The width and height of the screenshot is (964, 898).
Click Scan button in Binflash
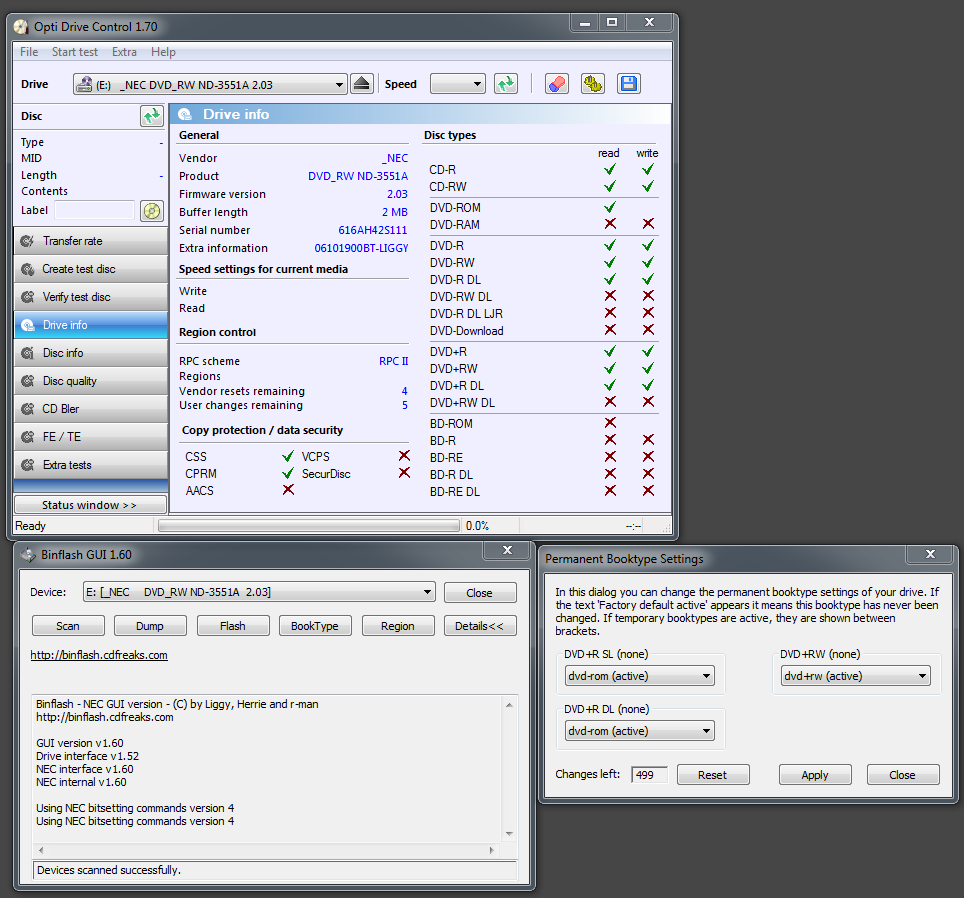(x=68, y=626)
